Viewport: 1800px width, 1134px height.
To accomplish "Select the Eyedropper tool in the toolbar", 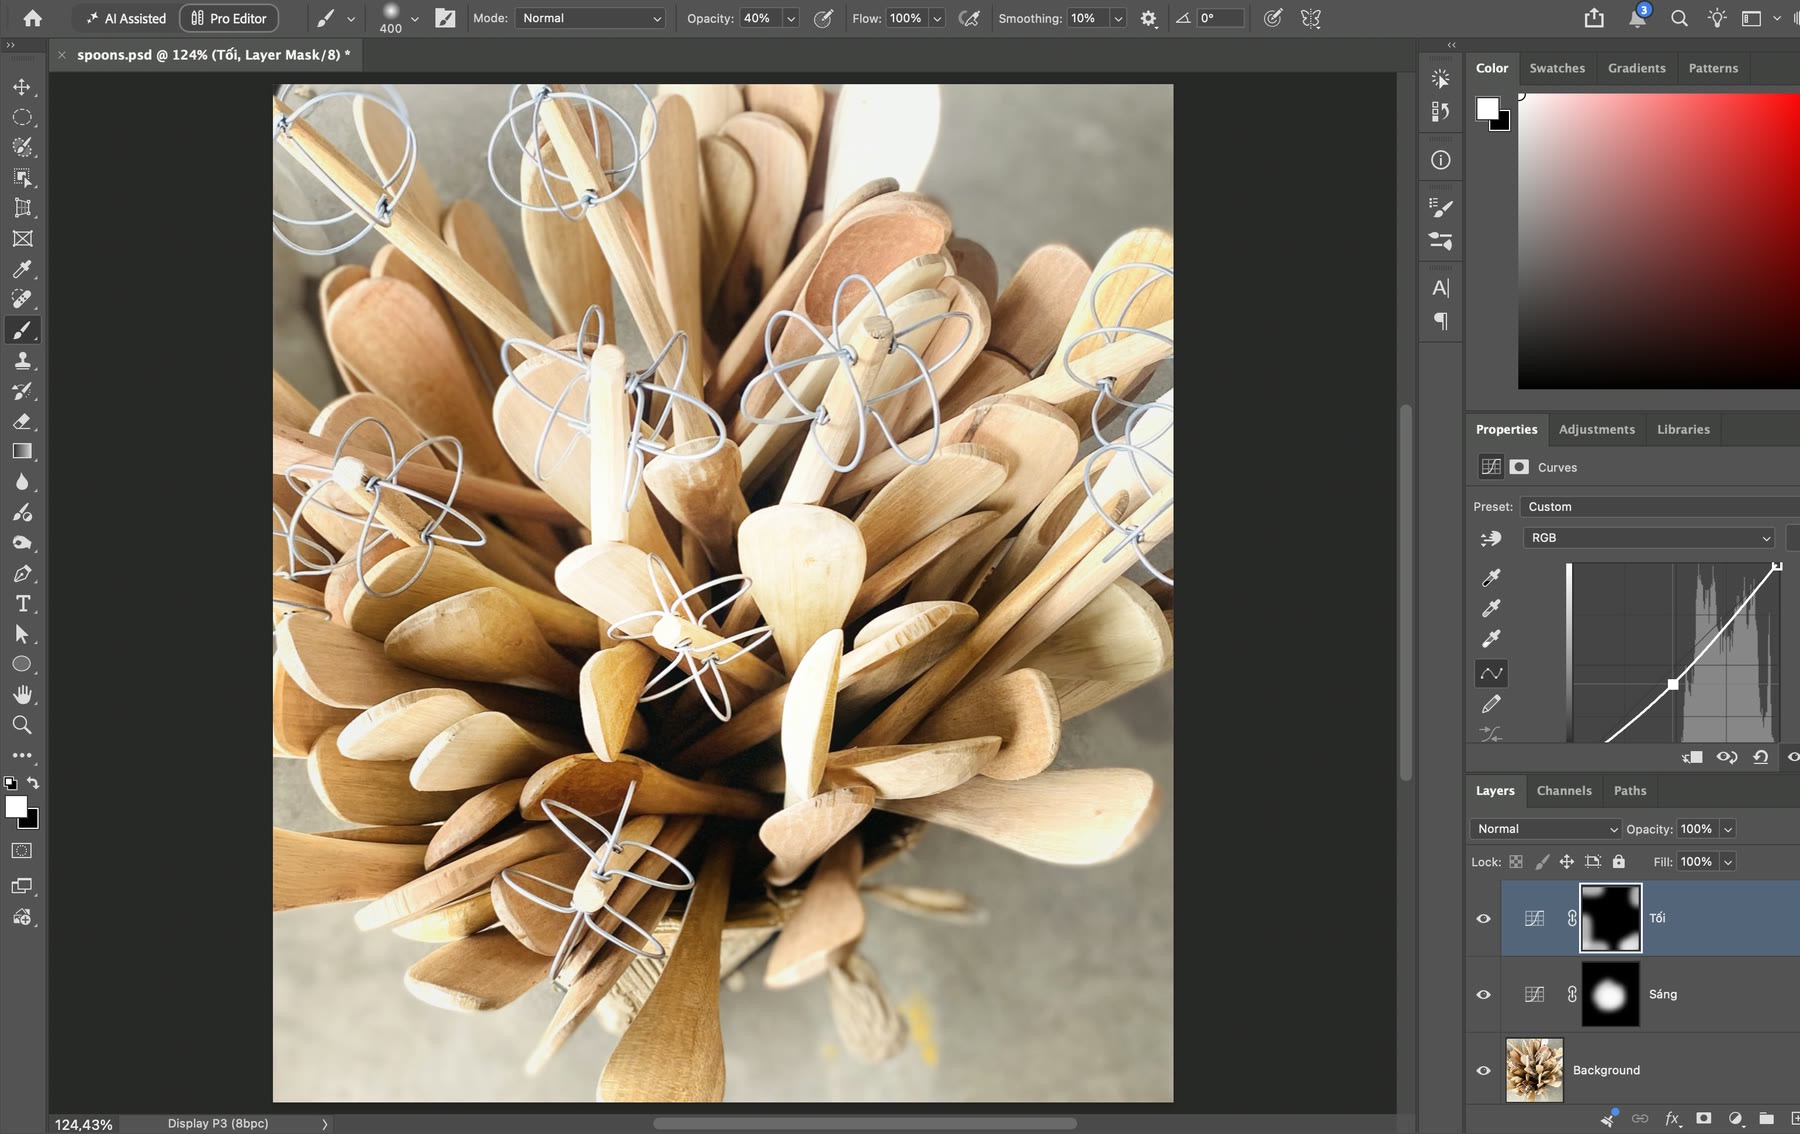I will click(x=22, y=269).
